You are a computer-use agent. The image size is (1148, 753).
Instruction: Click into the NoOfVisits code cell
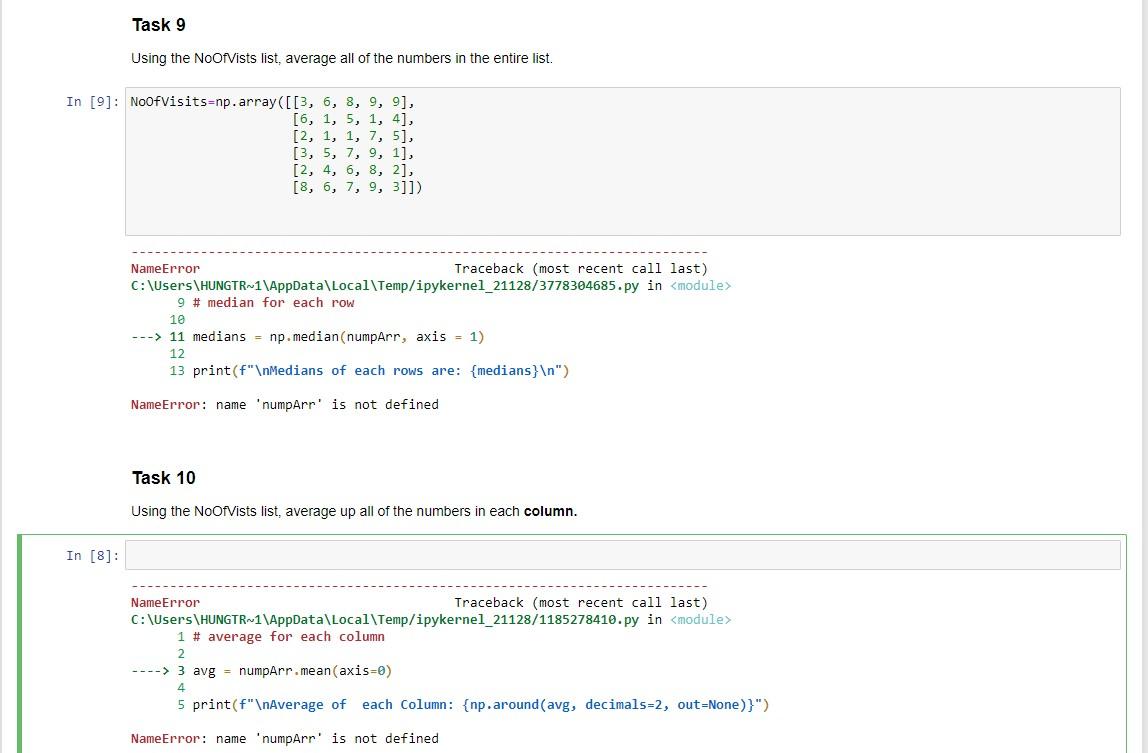(x=622, y=161)
